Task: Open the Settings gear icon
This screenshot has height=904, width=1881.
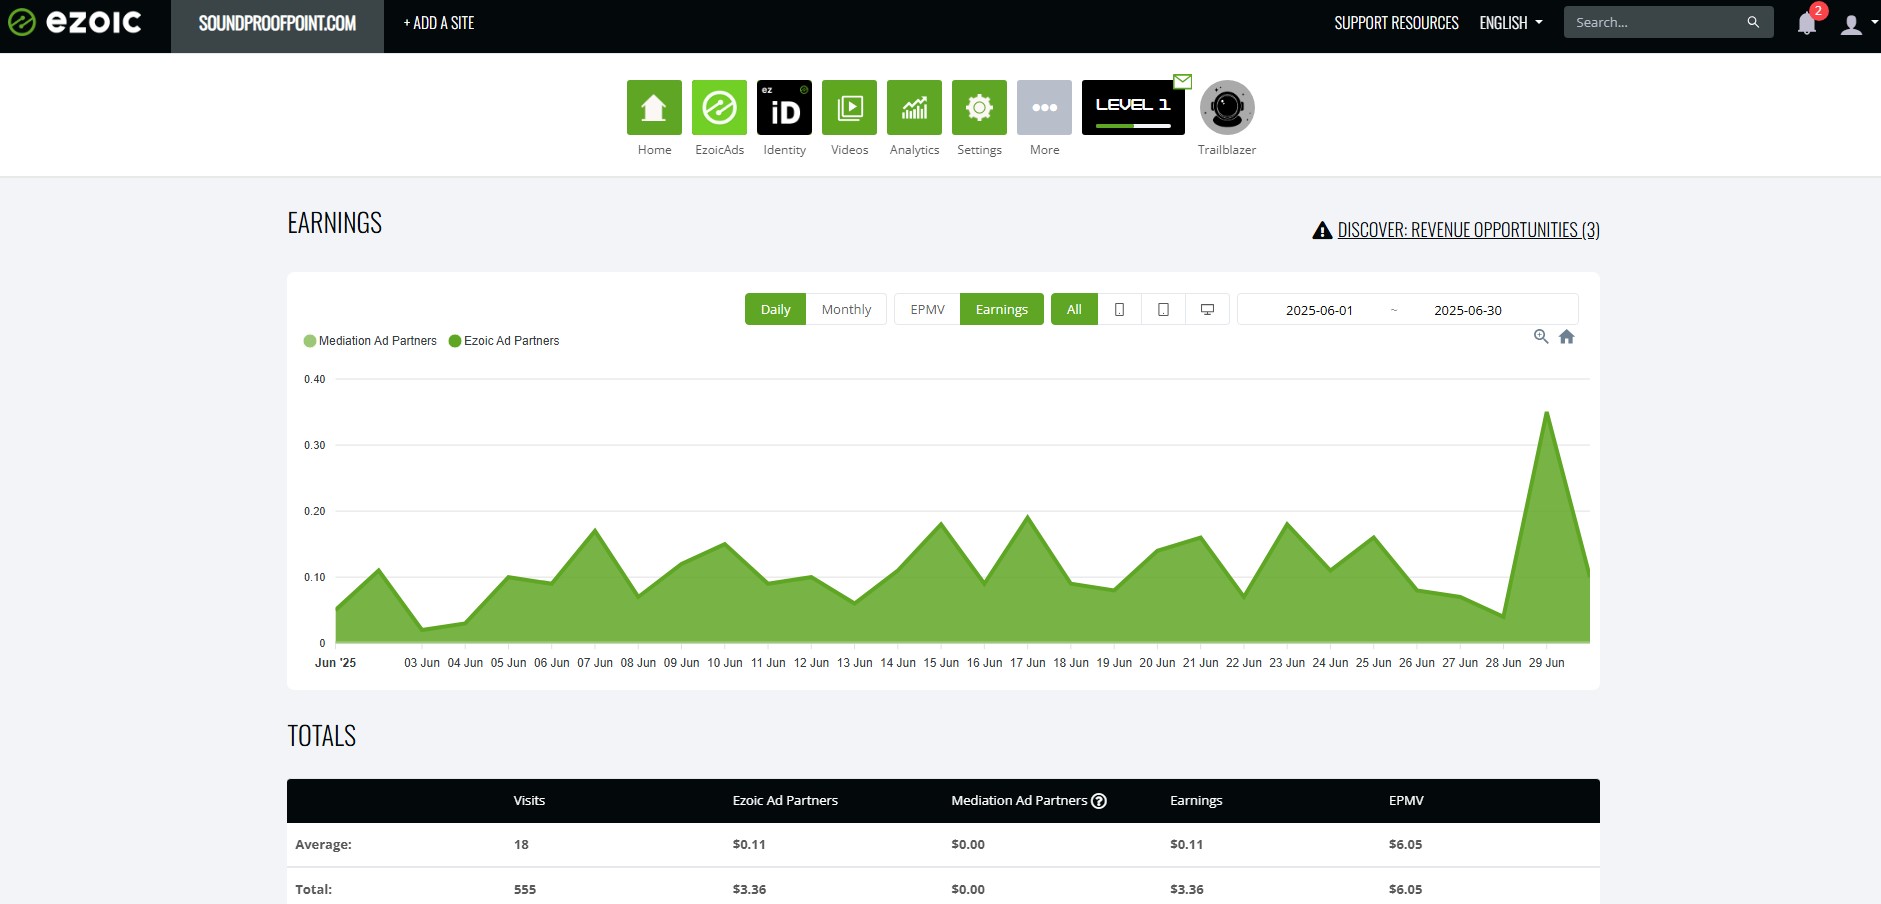Action: [x=979, y=107]
